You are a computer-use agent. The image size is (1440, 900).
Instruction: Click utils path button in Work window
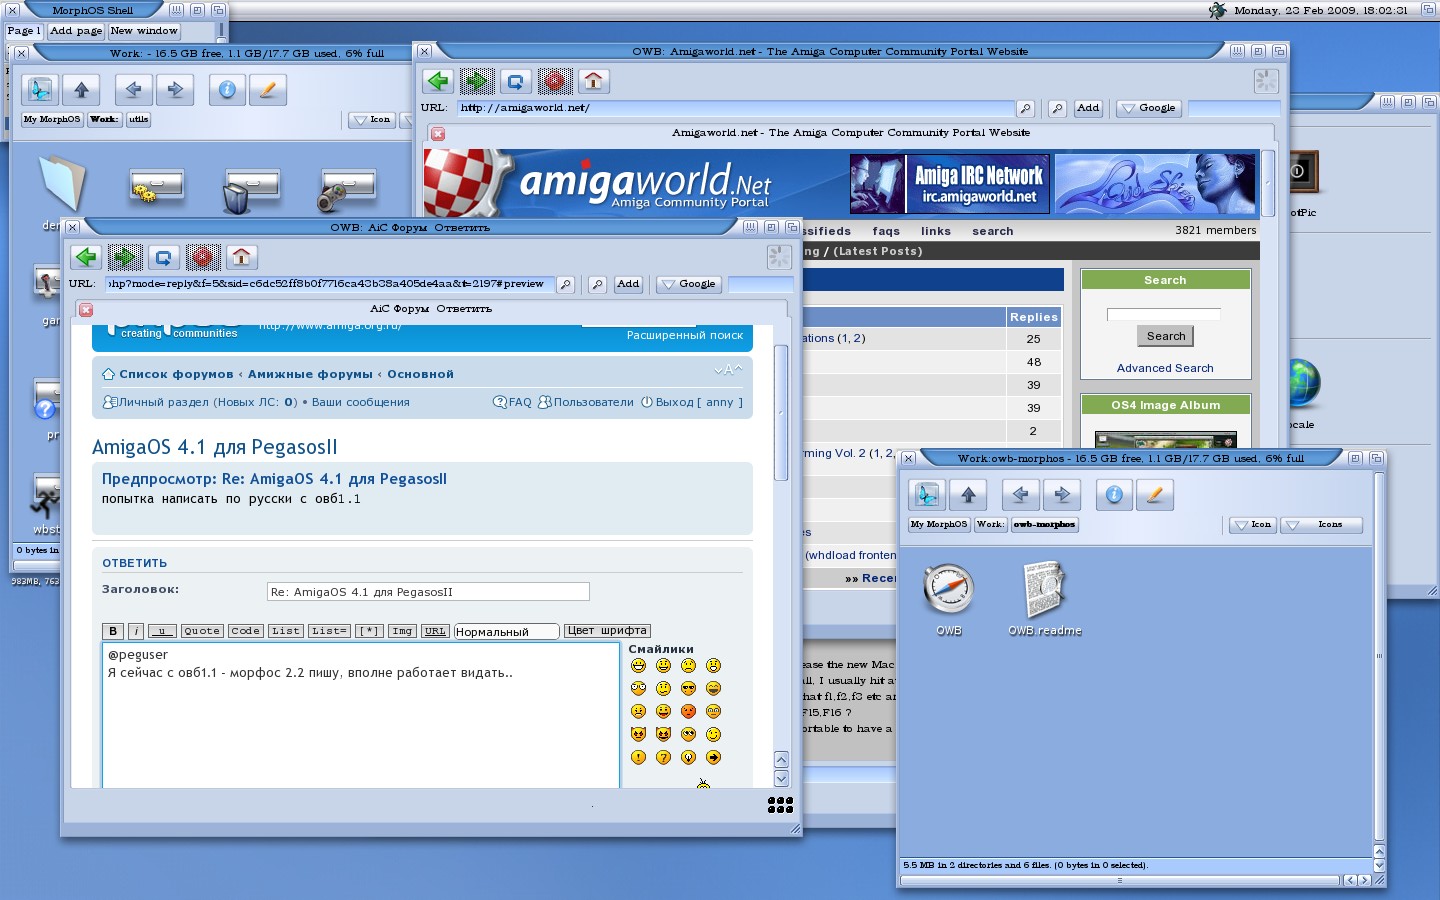coord(139,119)
